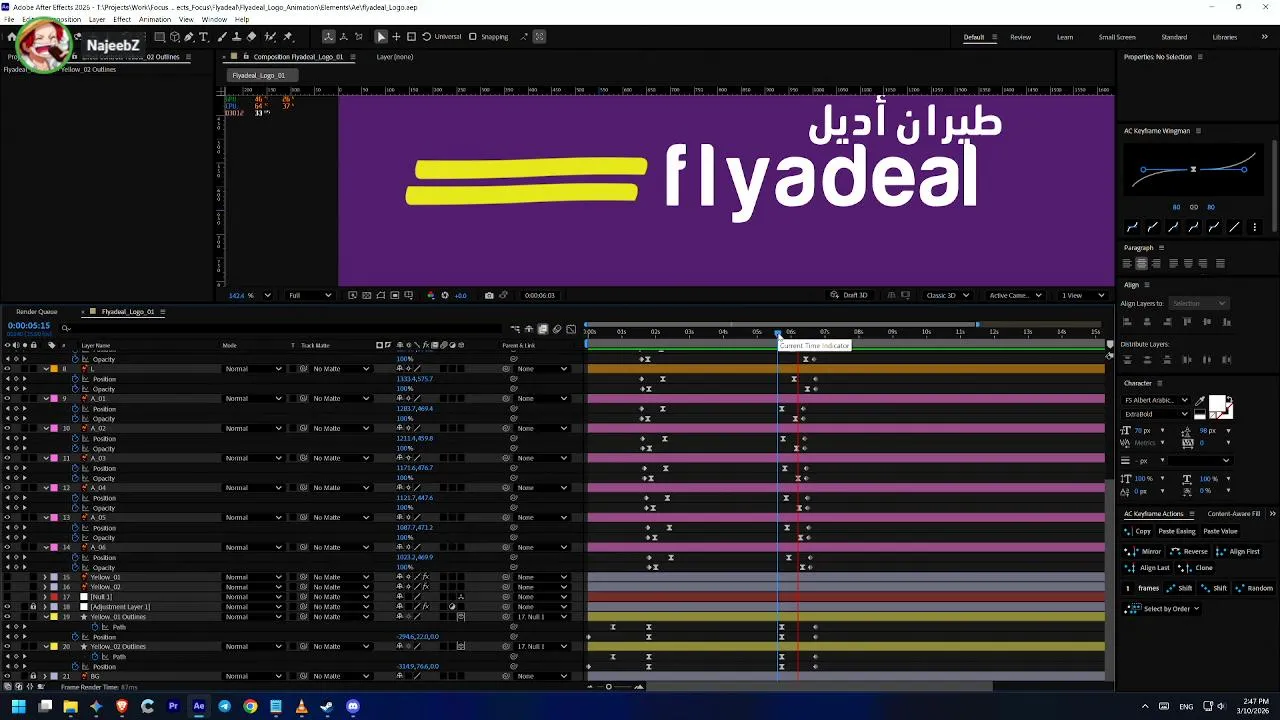Open the Effect menu
This screenshot has width=1280, height=720.
(x=122, y=19)
